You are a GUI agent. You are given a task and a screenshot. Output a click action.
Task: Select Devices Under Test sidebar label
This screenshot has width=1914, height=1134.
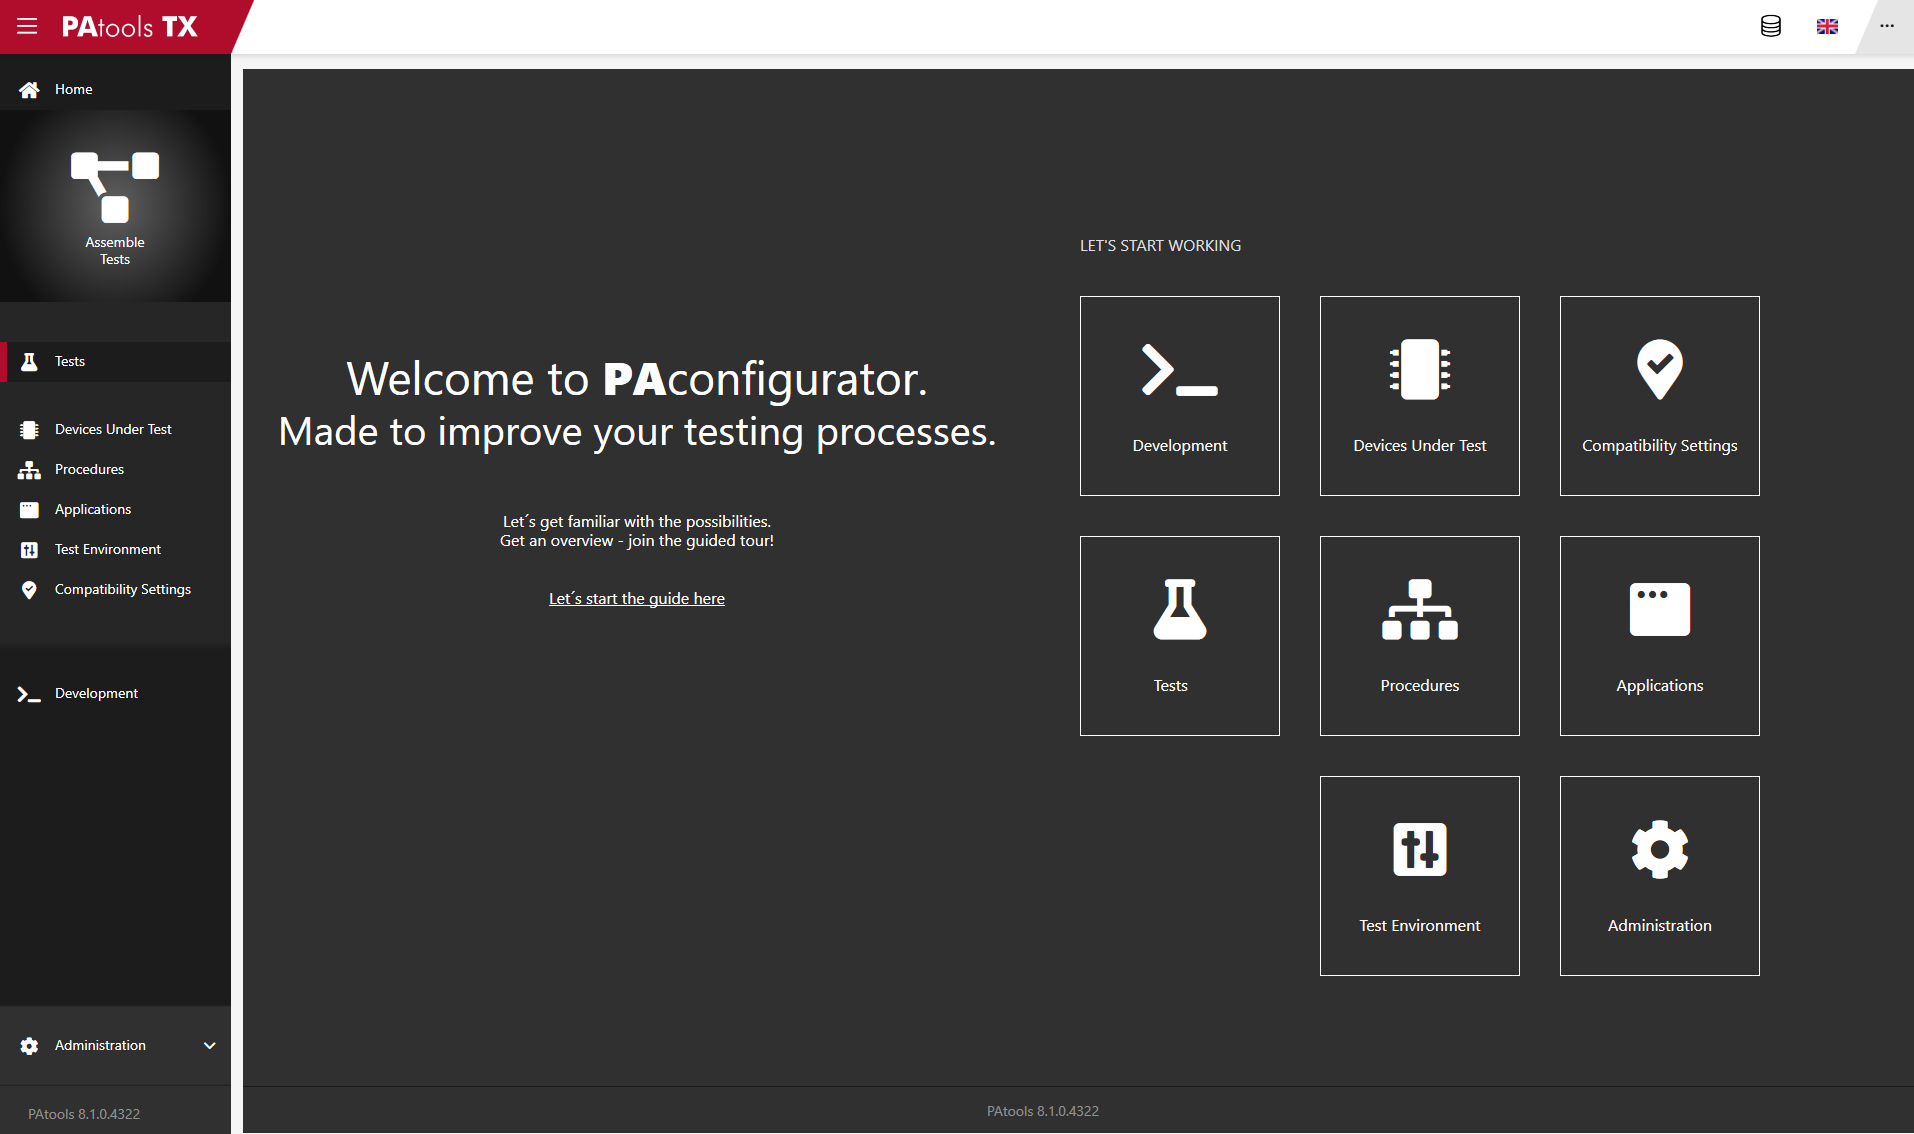tap(113, 429)
